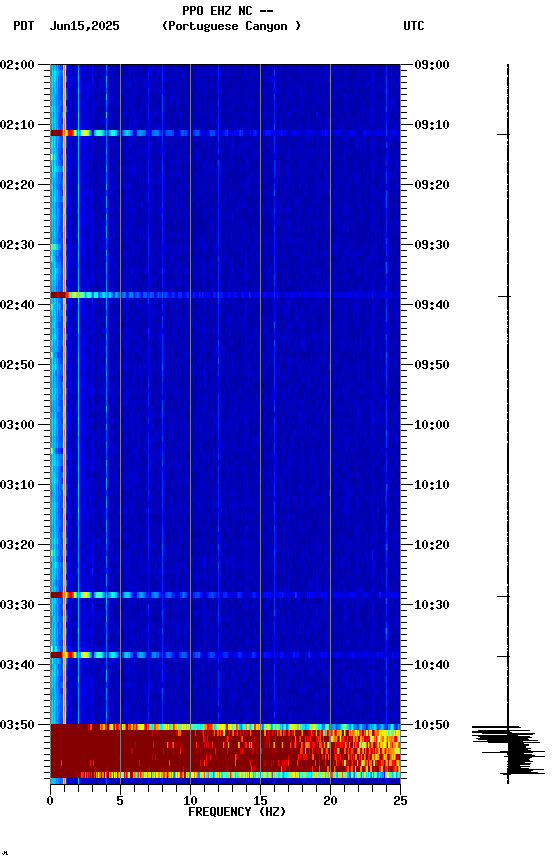The image size is (552, 864).
Task: Click the '10:10' UTC time label
Action: point(432,485)
